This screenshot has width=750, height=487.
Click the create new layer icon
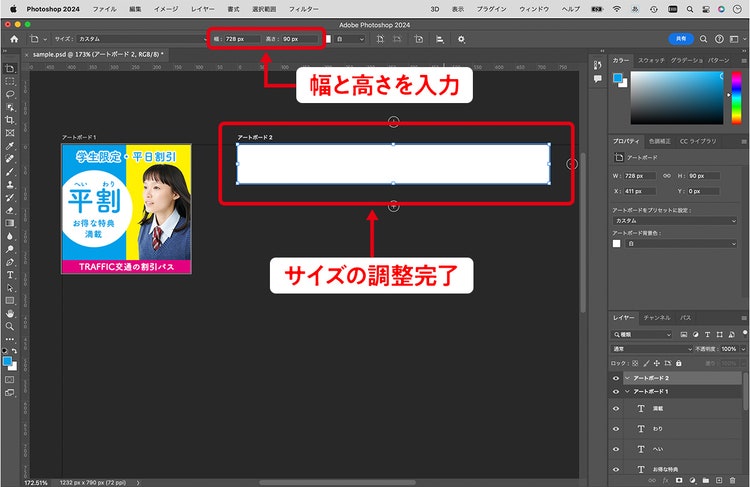[719, 480]
